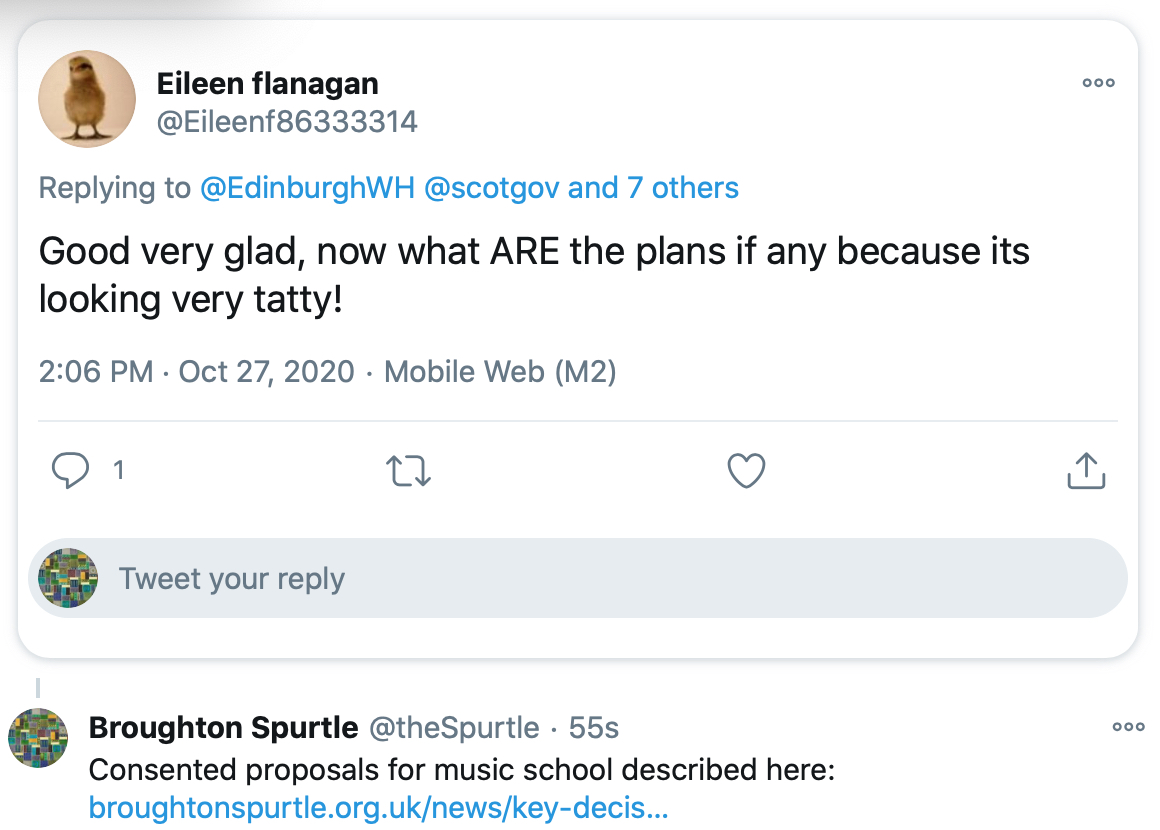The height and width of the screenshot is (830, 1160).
Task: Like the tweet with heart icon
Action: tap(746, 470)
